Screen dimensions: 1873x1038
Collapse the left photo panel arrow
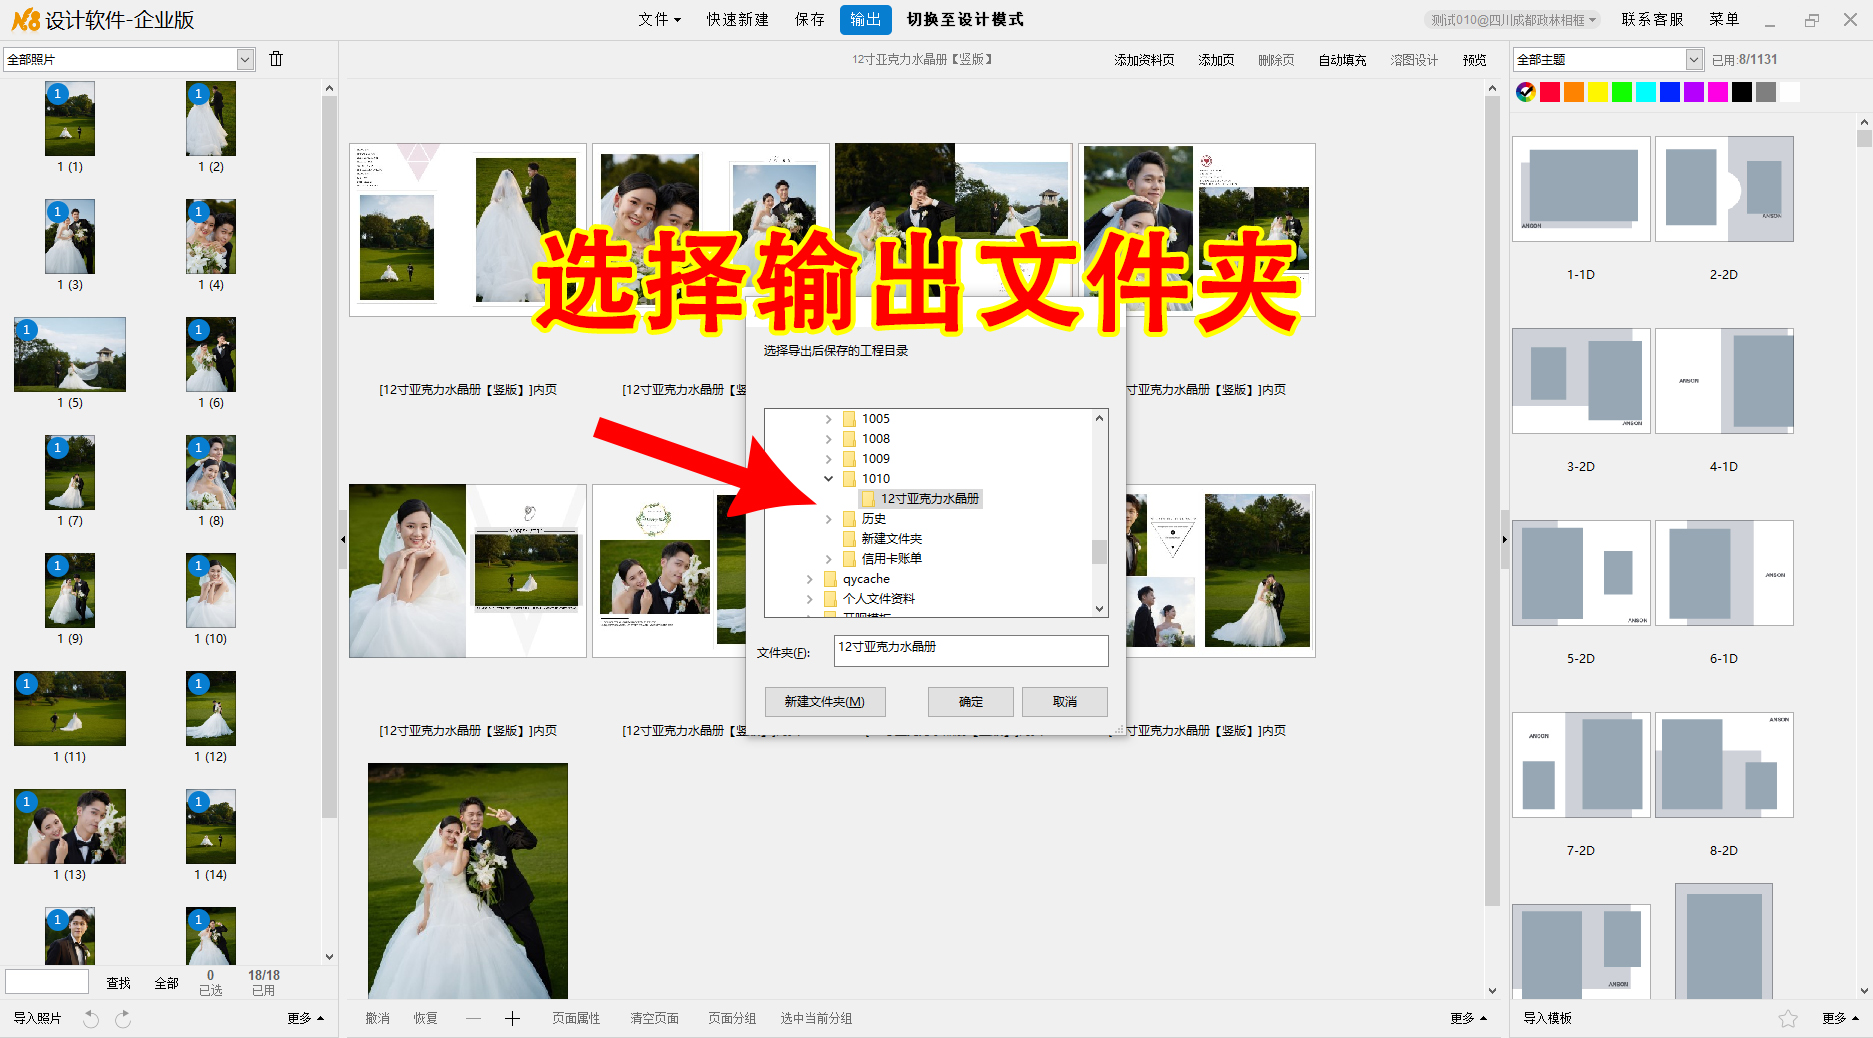coord(343,539)
